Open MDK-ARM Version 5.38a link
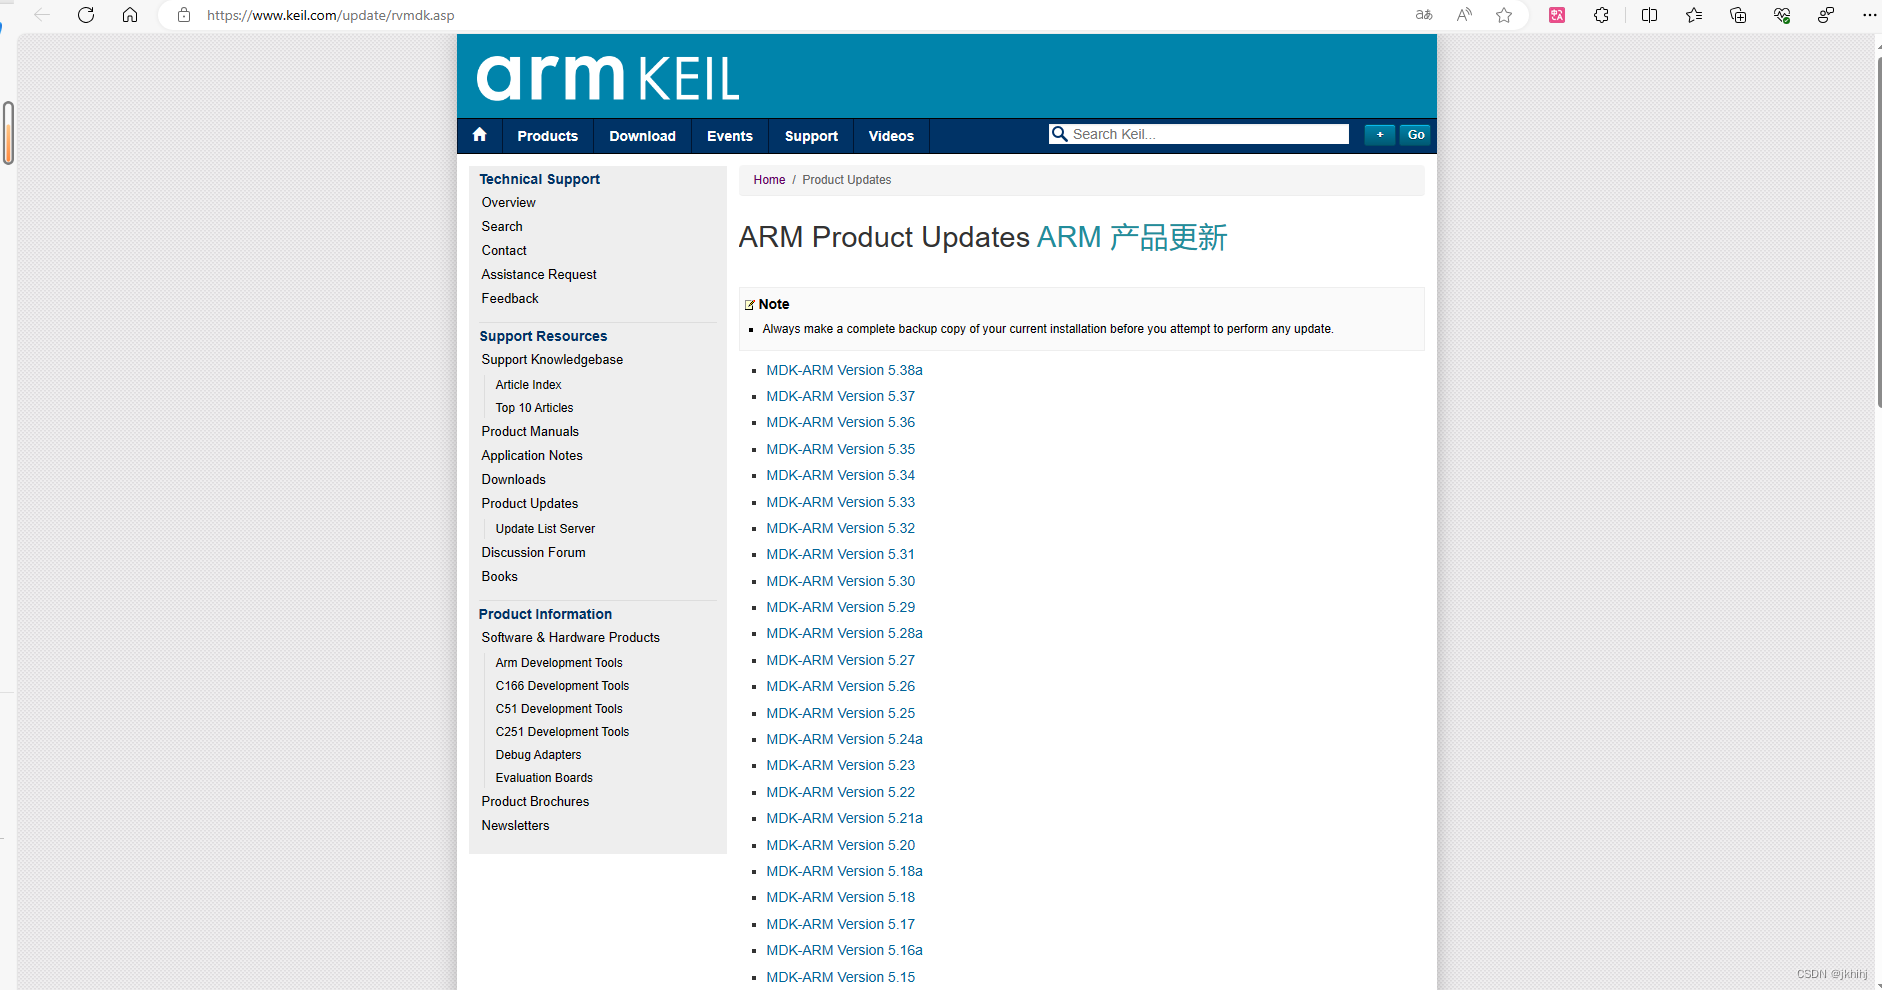The width and height of the screenshot is (1882, 990). (844, 369)
